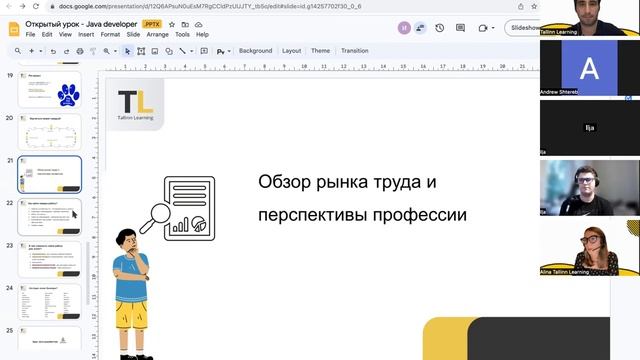Insert an image from toolbar
The width and height of the screenshot is (640, 360).
[155, 51]
